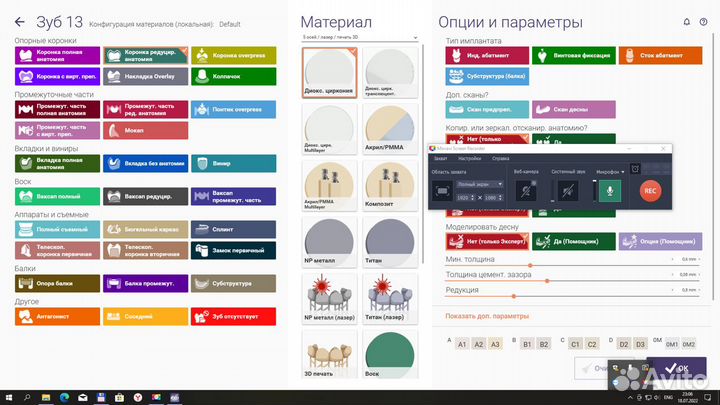The height and width of the screenshot is (405, 720).
Task: Select the Сплинт appliance type
Action: [x=232, y=229]
